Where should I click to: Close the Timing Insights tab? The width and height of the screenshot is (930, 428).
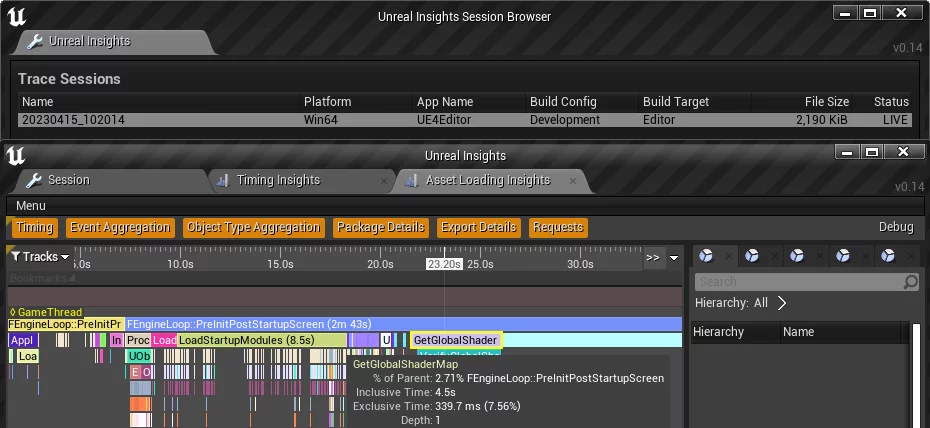point(384,181)
